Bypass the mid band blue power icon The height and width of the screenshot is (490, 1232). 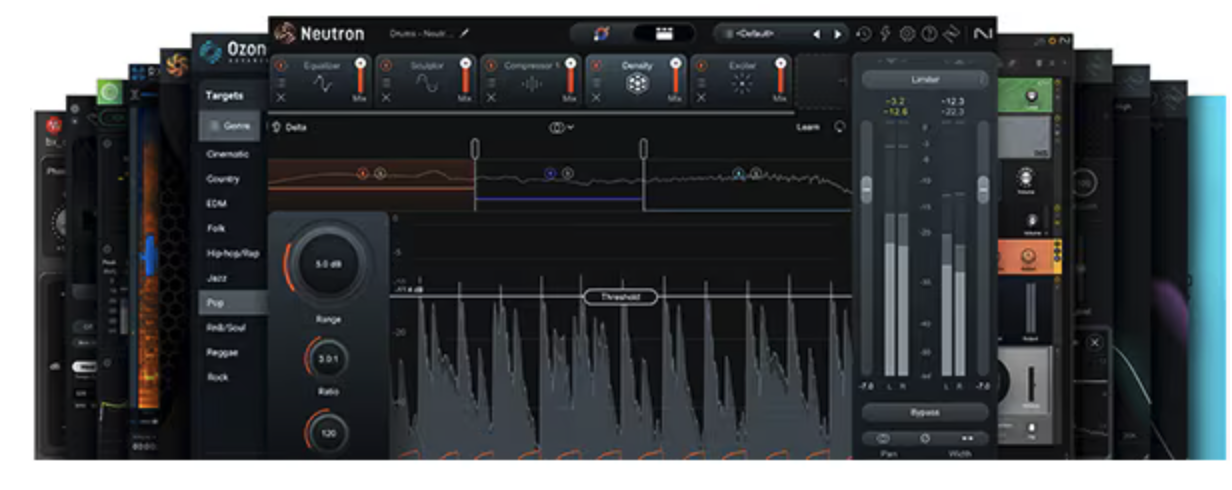pos(550,173)
